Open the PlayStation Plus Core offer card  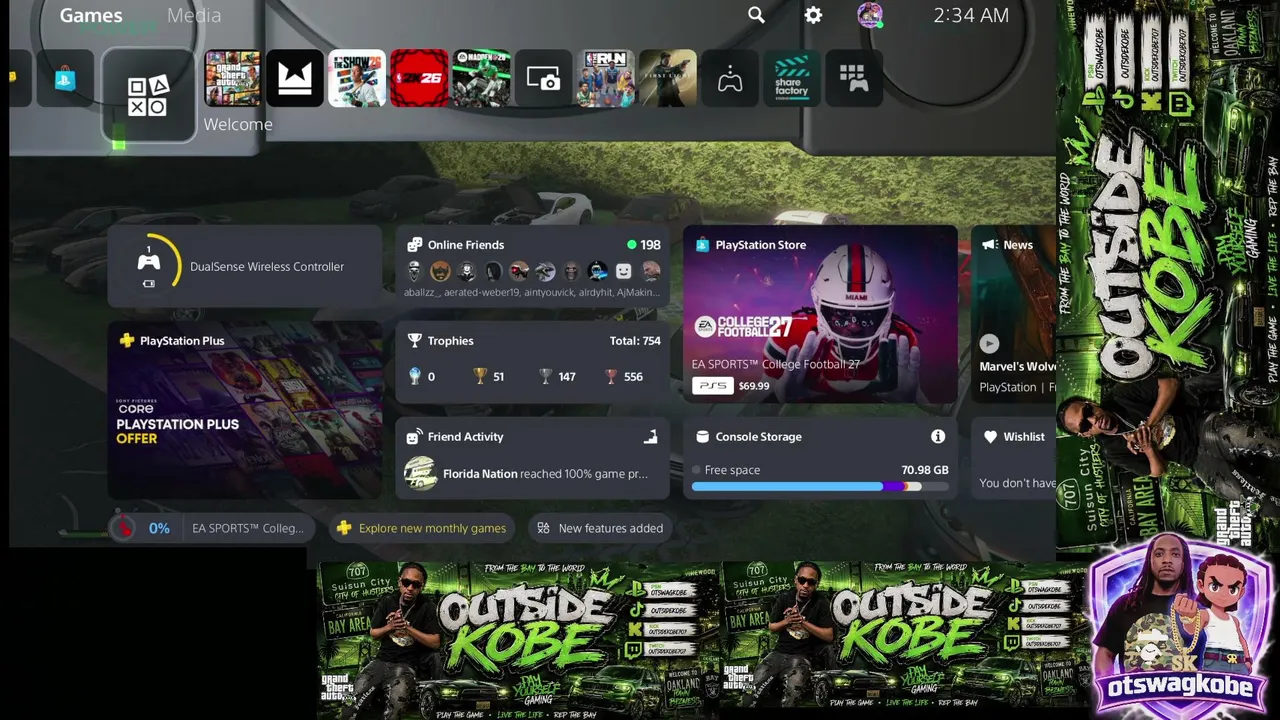point(244,411)
